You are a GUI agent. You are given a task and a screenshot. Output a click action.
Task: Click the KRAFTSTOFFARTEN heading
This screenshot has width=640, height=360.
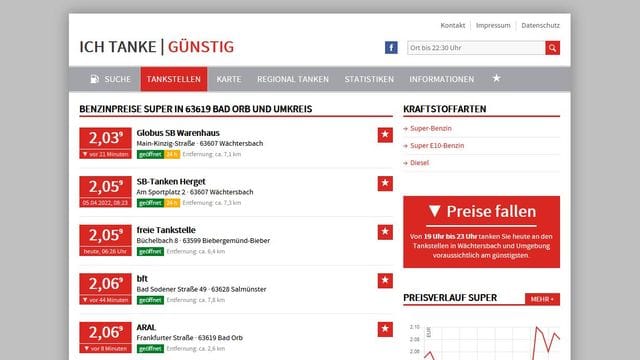tap(444, 109)
